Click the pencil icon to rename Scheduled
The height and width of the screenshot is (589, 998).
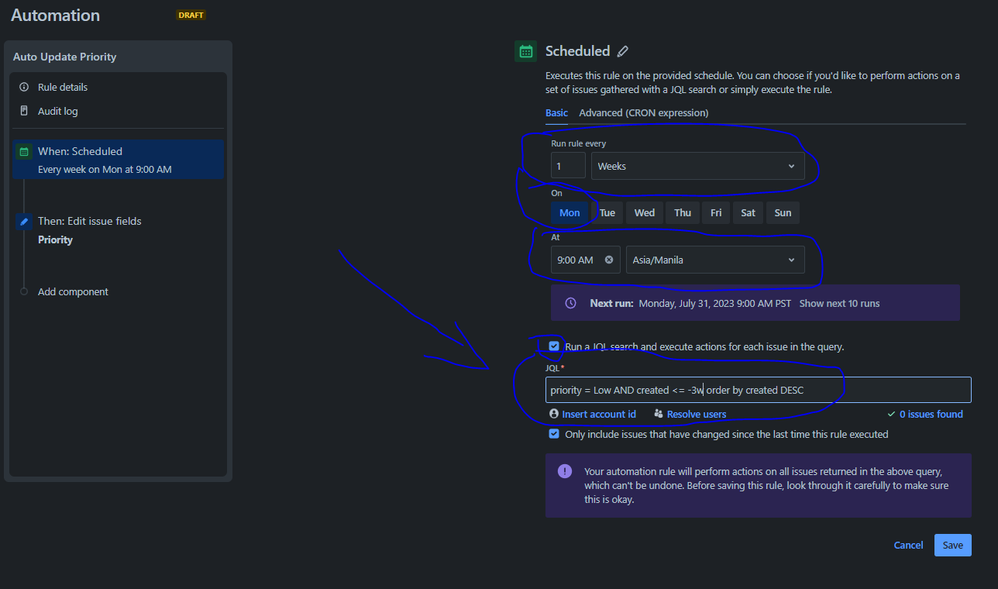[623, 51]
